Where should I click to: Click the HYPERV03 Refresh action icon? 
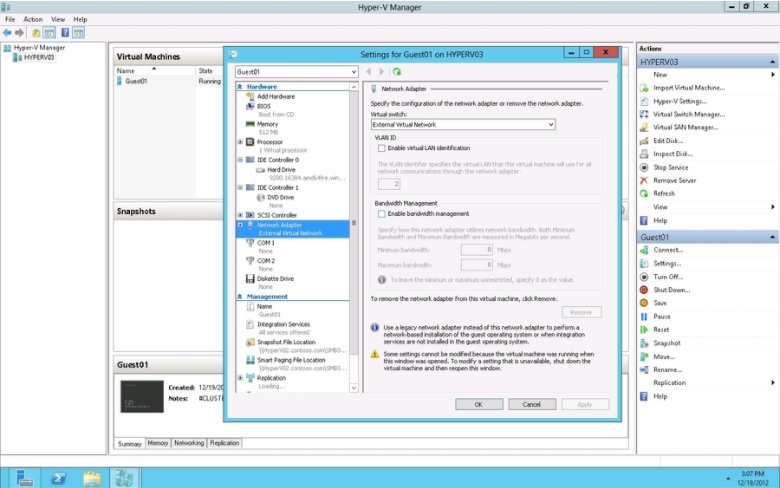click(644, 194)
